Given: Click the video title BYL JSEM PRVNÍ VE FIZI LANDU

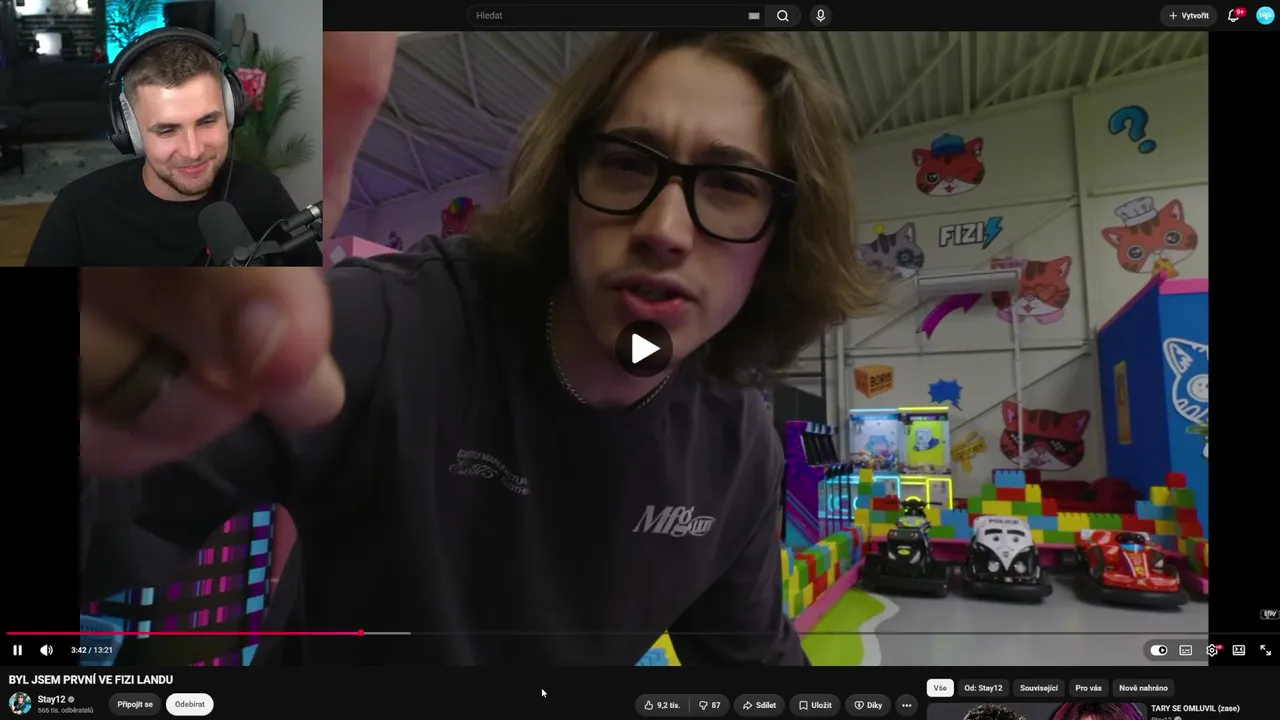Looking at the screenshot, I should coord(91,680).
